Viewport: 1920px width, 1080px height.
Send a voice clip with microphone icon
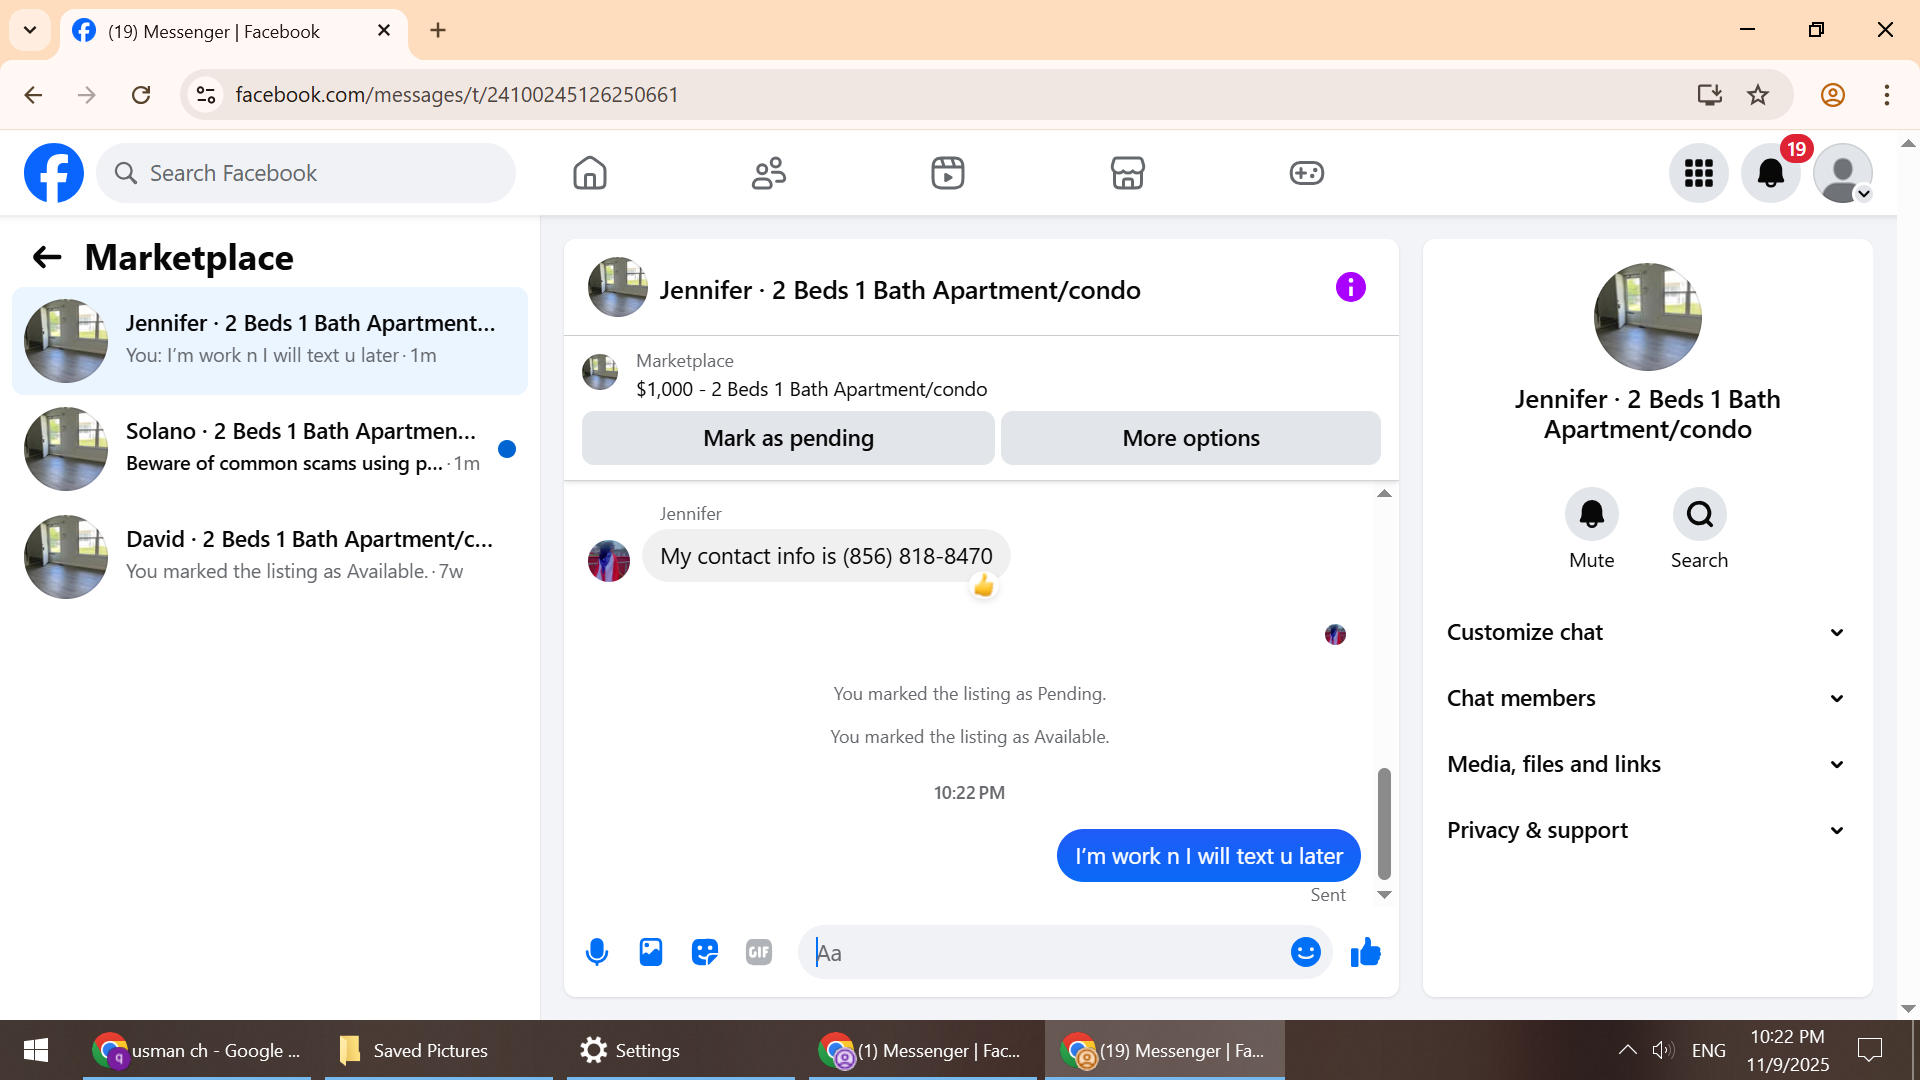597,952
